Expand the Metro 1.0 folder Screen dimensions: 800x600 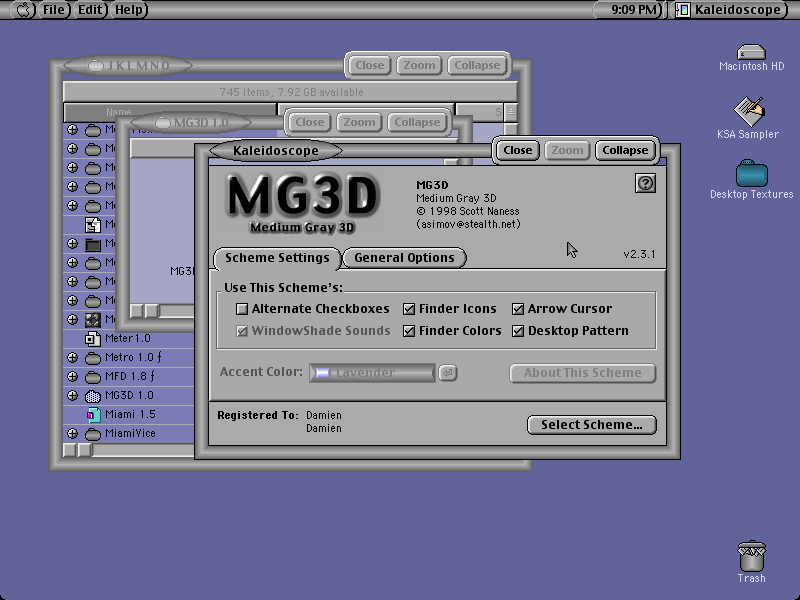(x=72, y=357)
